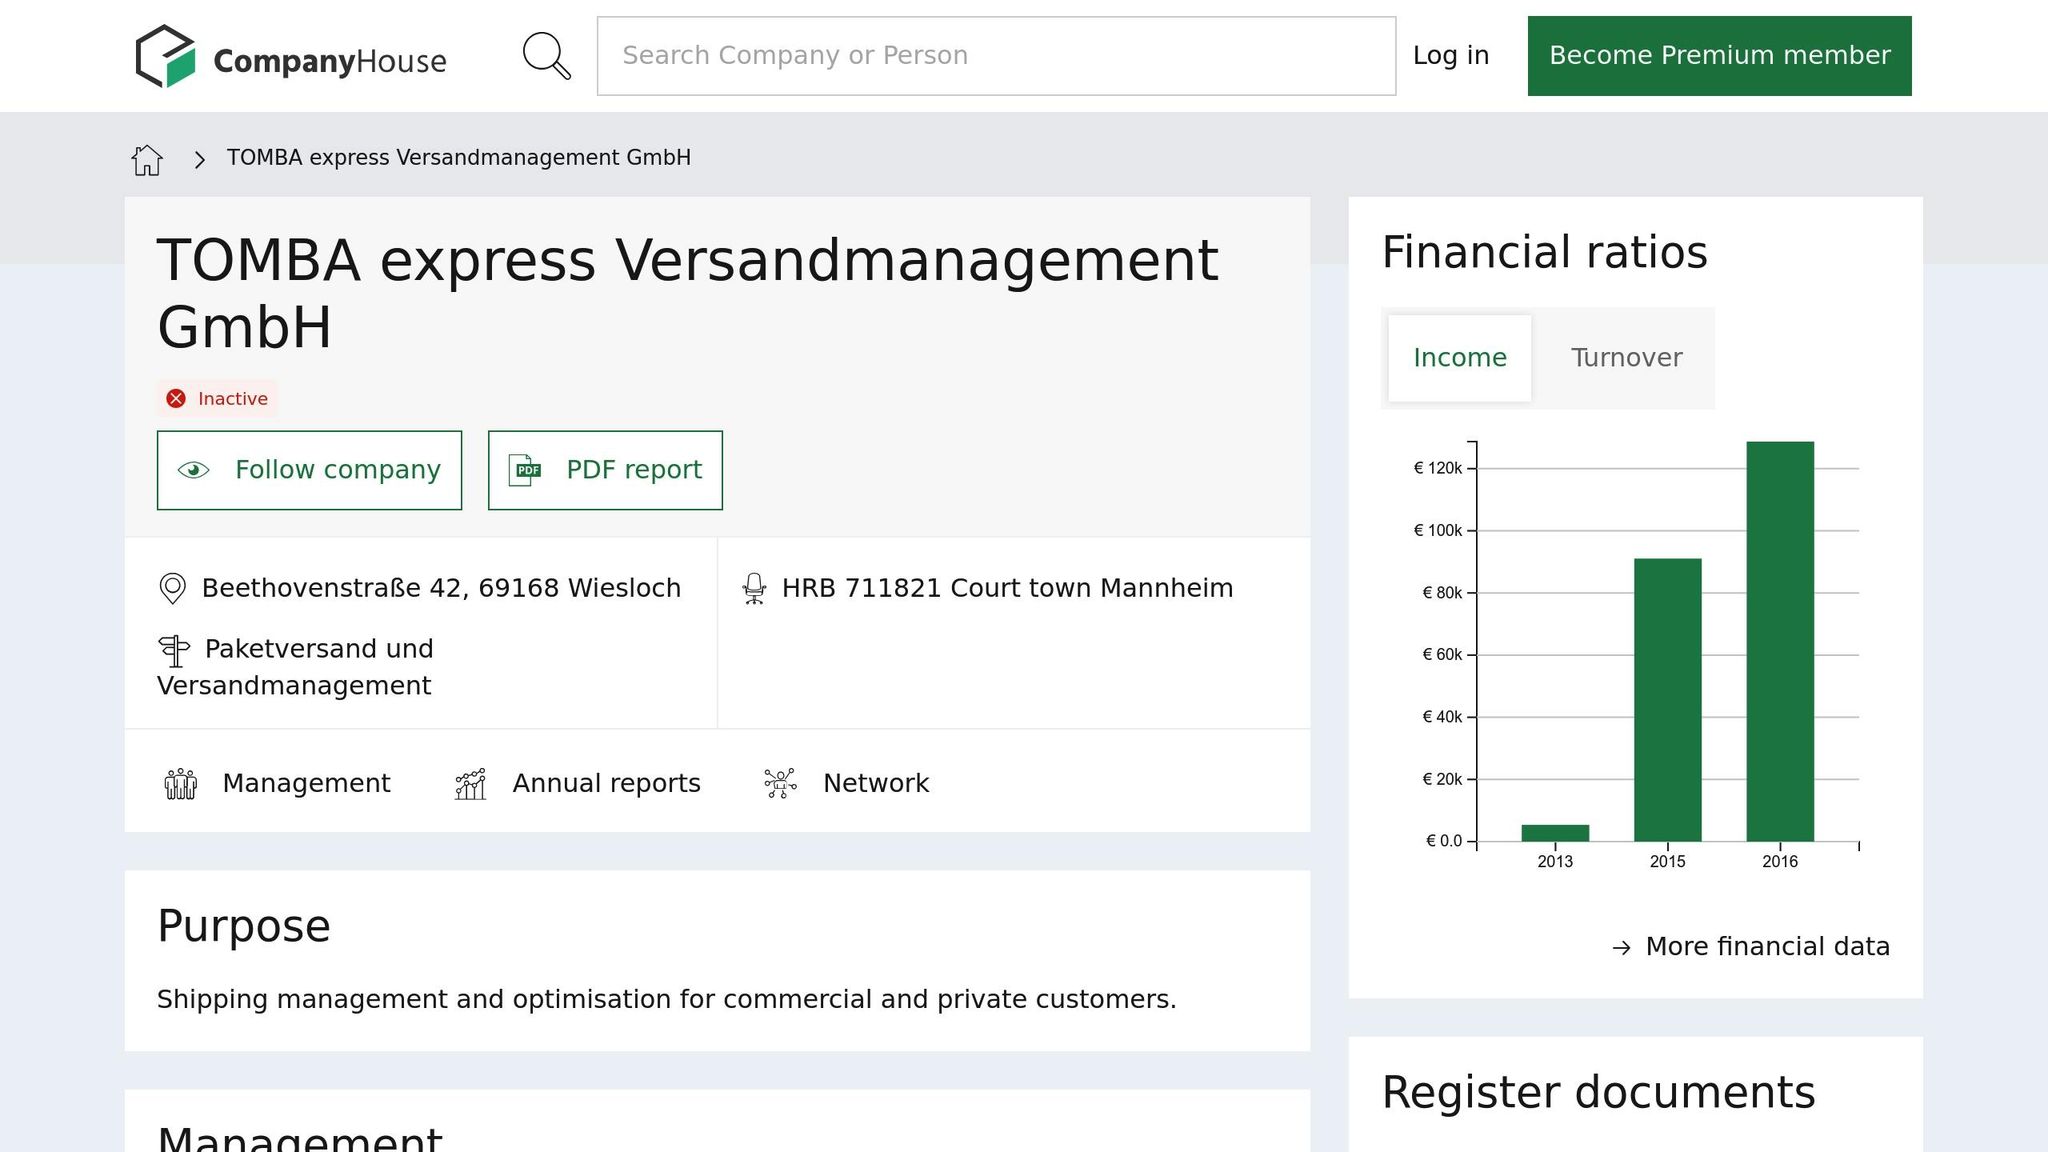Click the € 120k axis label

(1438, 468)
